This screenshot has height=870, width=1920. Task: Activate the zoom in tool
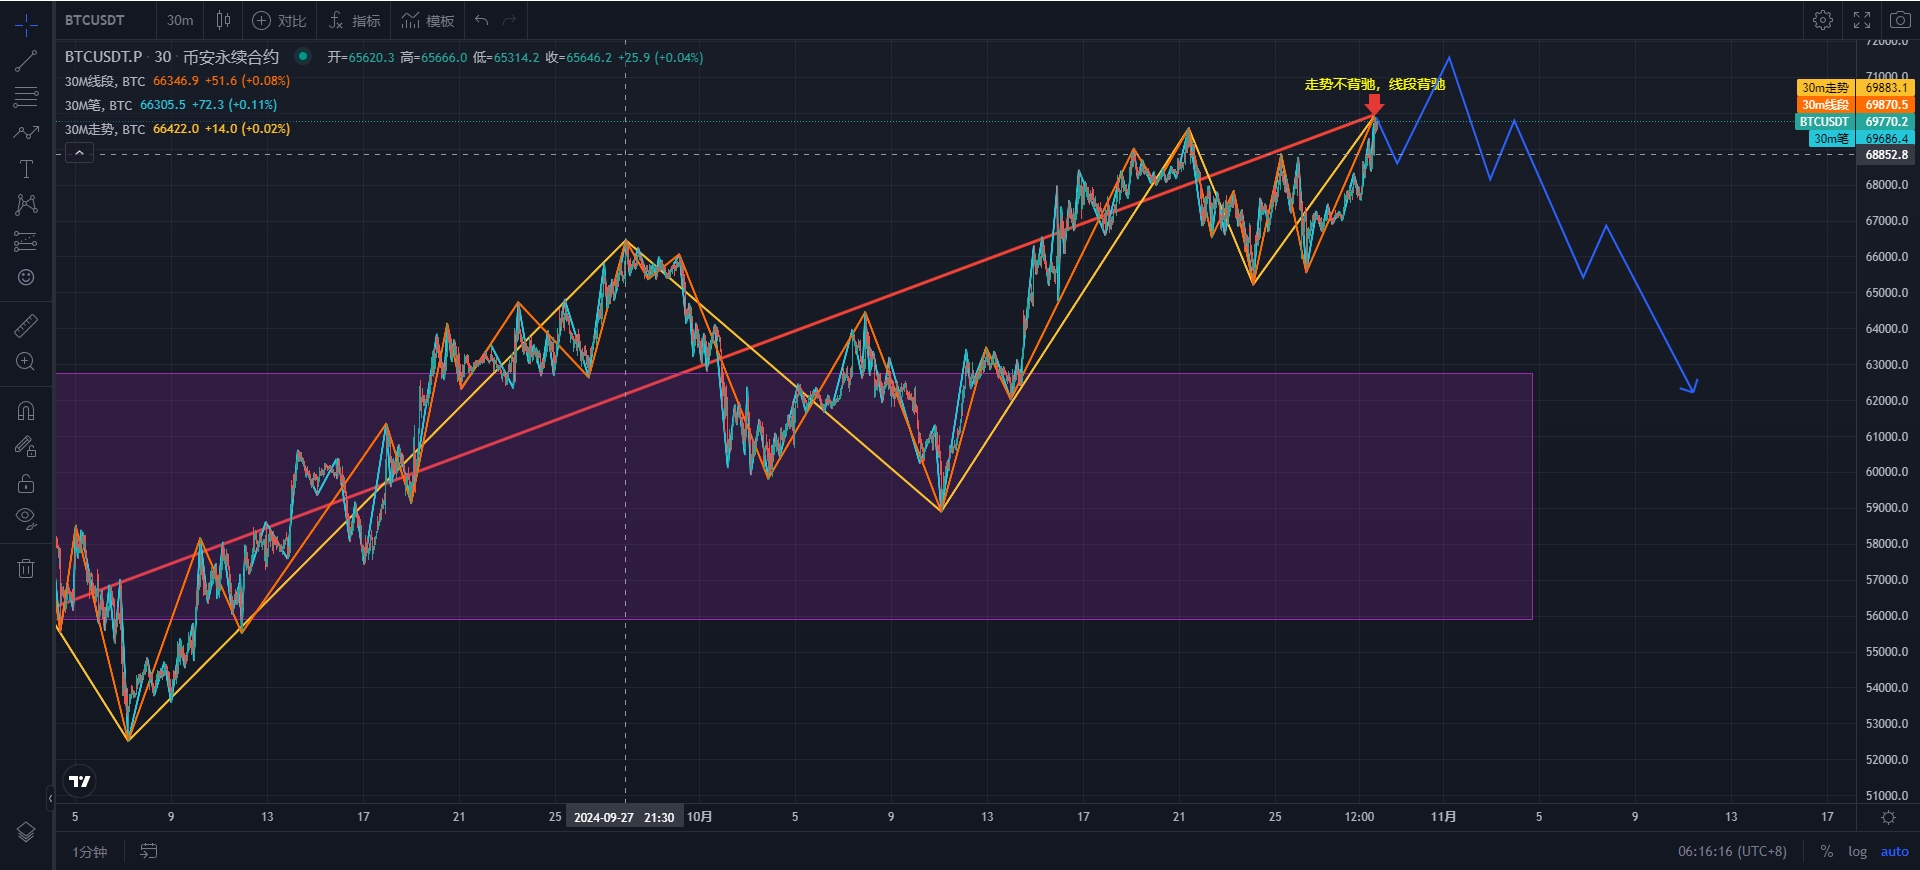[26, 362]
